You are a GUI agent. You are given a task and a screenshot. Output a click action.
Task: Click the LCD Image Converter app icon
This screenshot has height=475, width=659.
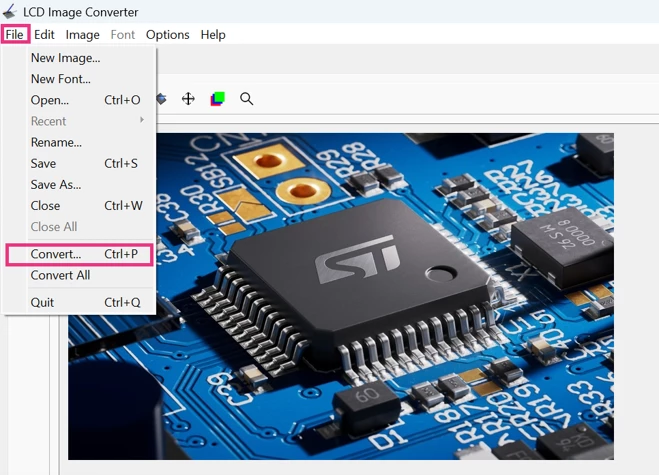pyautogui.click(x=10, y=12)
